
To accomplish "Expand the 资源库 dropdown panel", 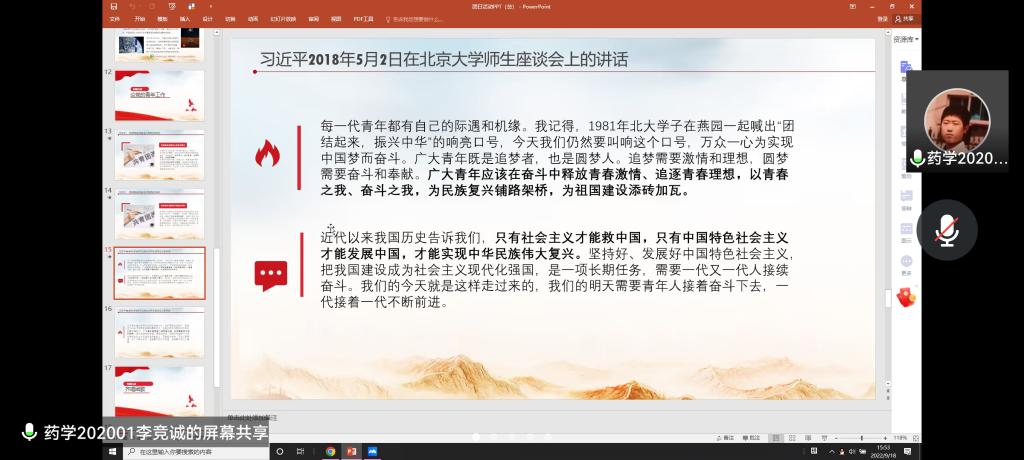I will coord(905,39).
